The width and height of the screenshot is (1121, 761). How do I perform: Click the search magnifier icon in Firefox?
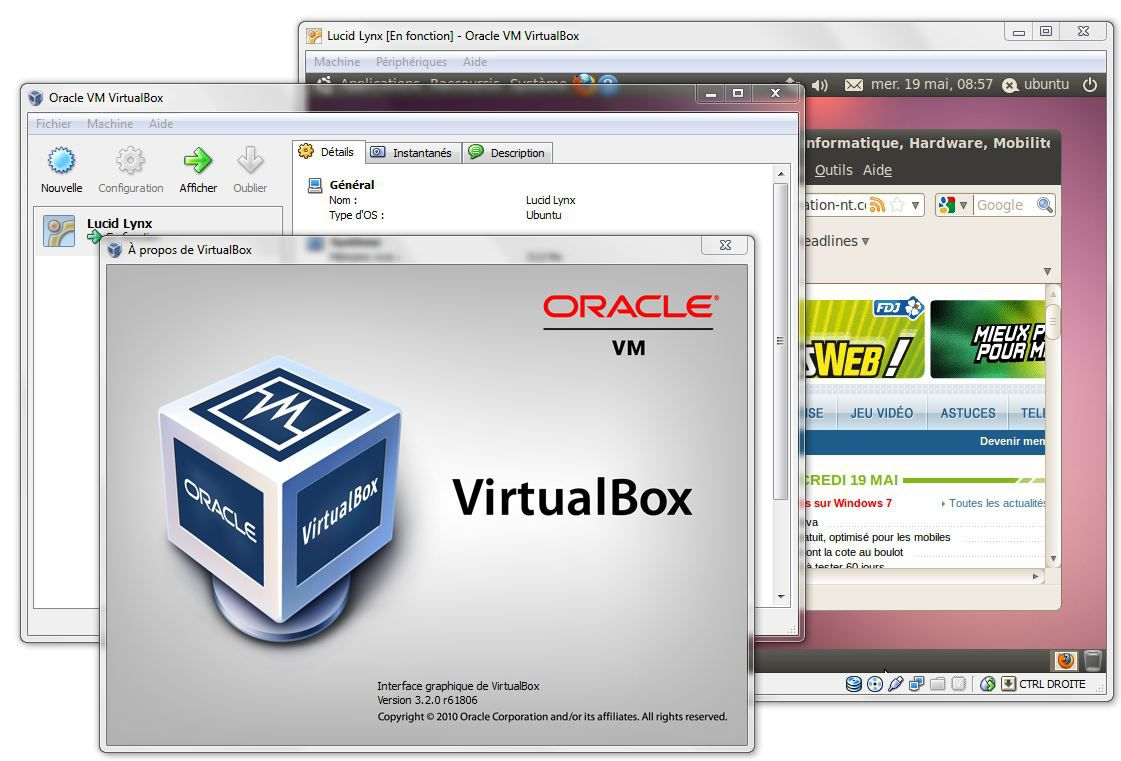tap(1045, 205)
